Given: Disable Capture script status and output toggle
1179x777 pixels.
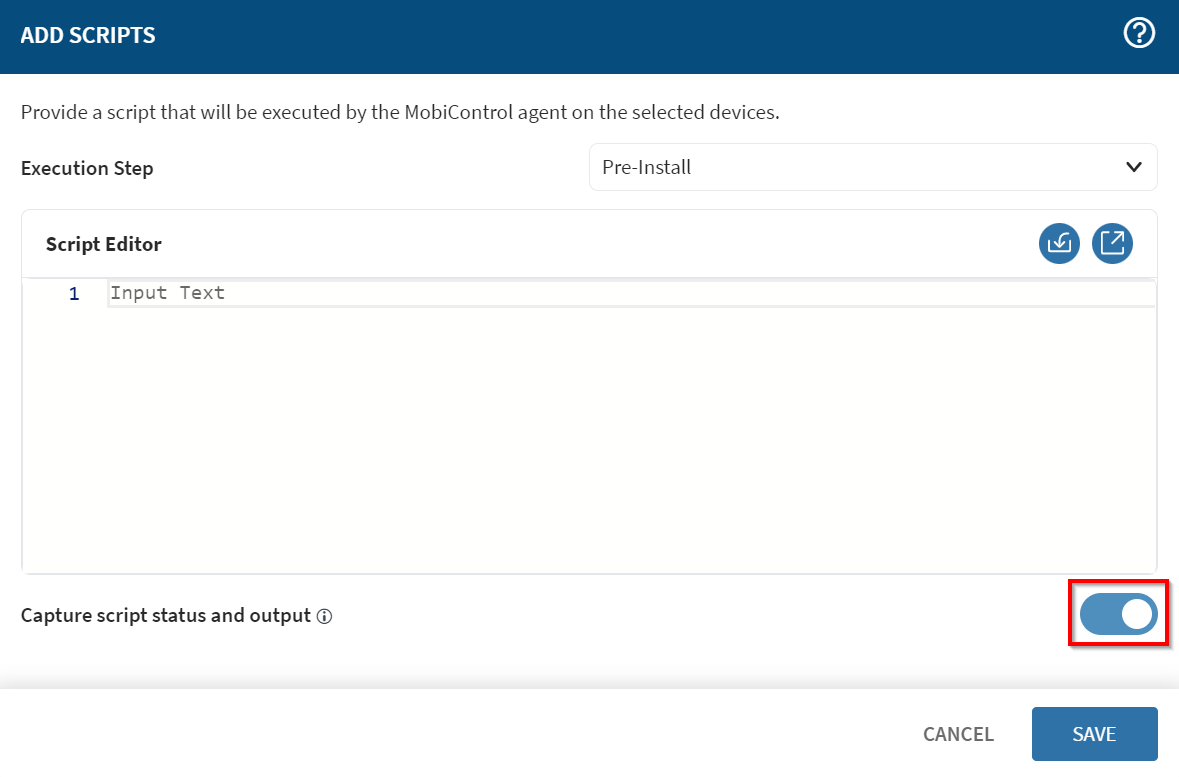Looking at the screenshot, I should 1118,616.
